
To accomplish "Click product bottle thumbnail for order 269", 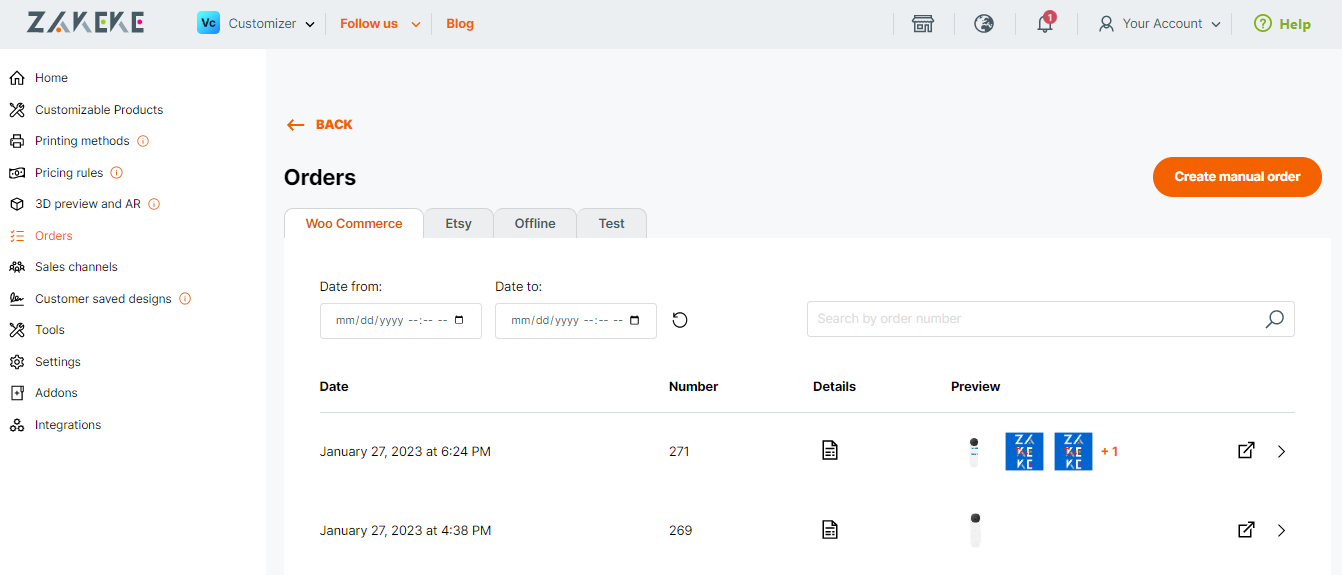I will coord(975,530).
